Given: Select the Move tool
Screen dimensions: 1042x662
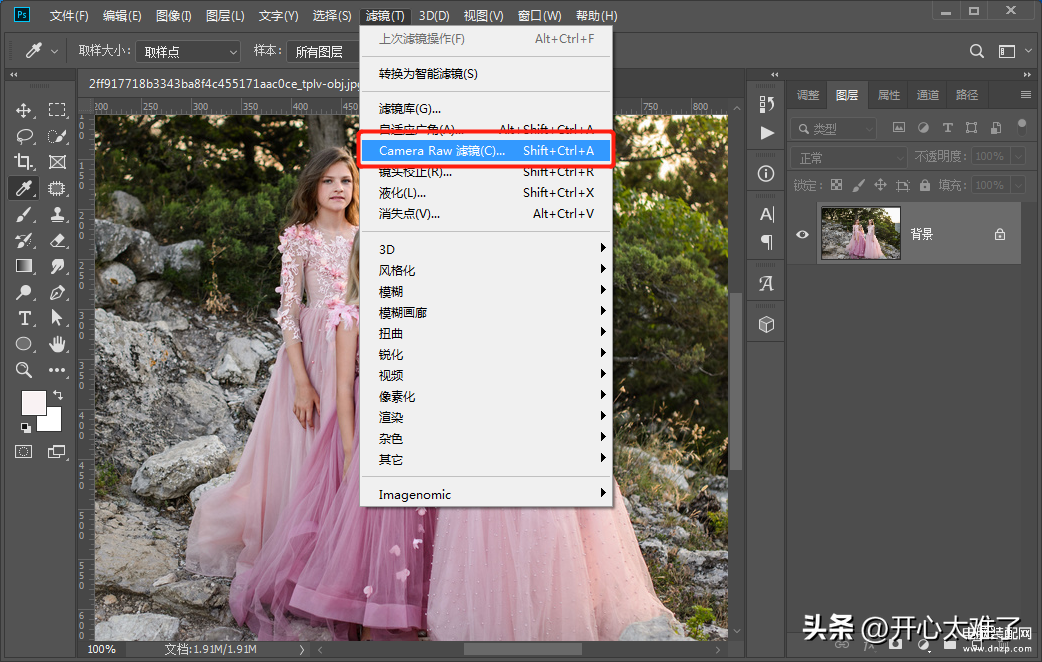Looking at the screenshot, I should (24, 110).
